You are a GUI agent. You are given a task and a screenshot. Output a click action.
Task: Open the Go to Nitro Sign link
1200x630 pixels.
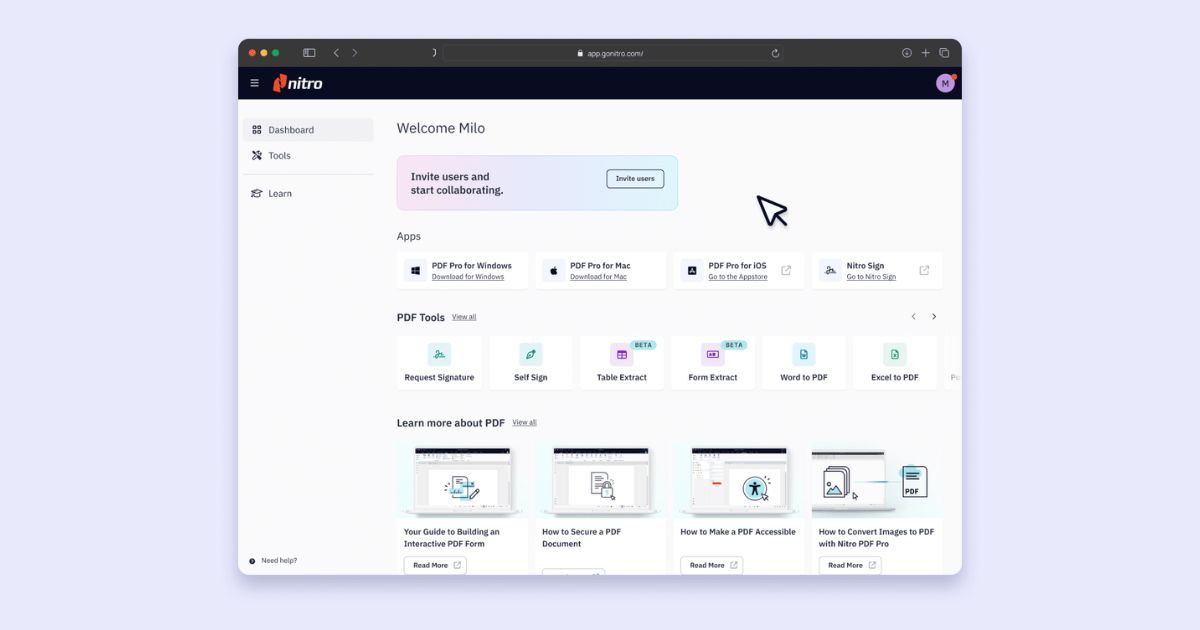tap(871, 277)
